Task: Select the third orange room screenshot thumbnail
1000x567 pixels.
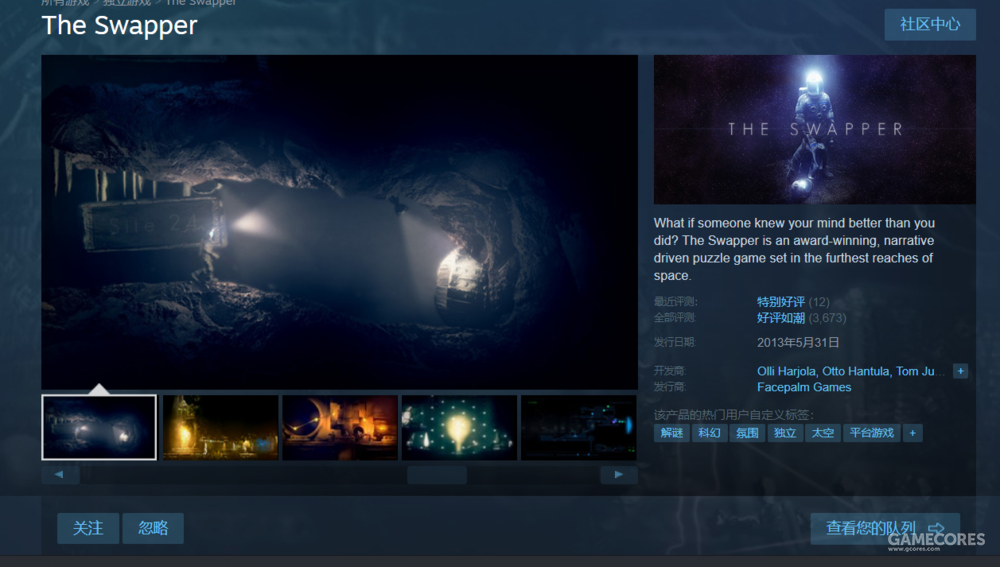Action: pyautogui.click(x=340, y=427)
